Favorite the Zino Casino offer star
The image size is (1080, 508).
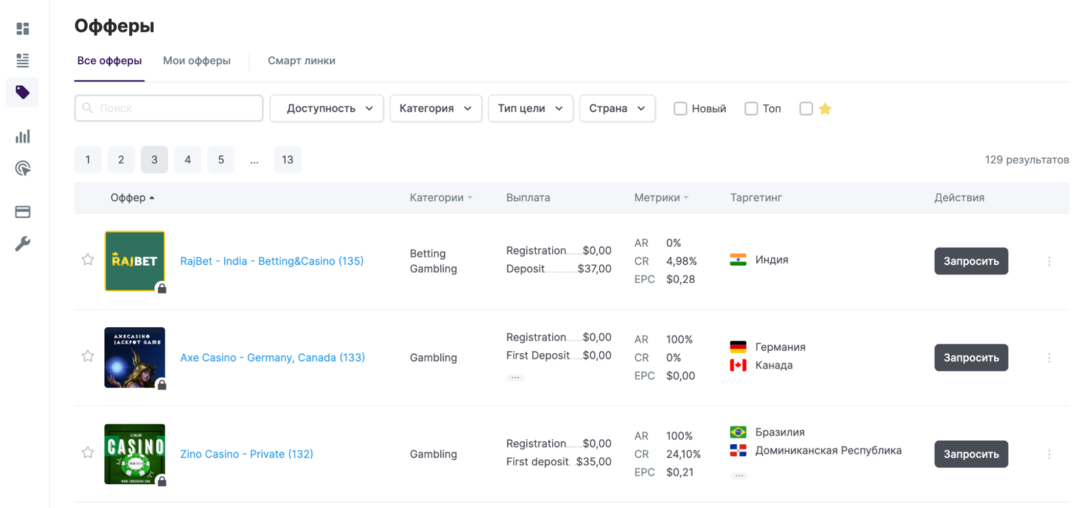pyautogui.click(x=87, y=452)
